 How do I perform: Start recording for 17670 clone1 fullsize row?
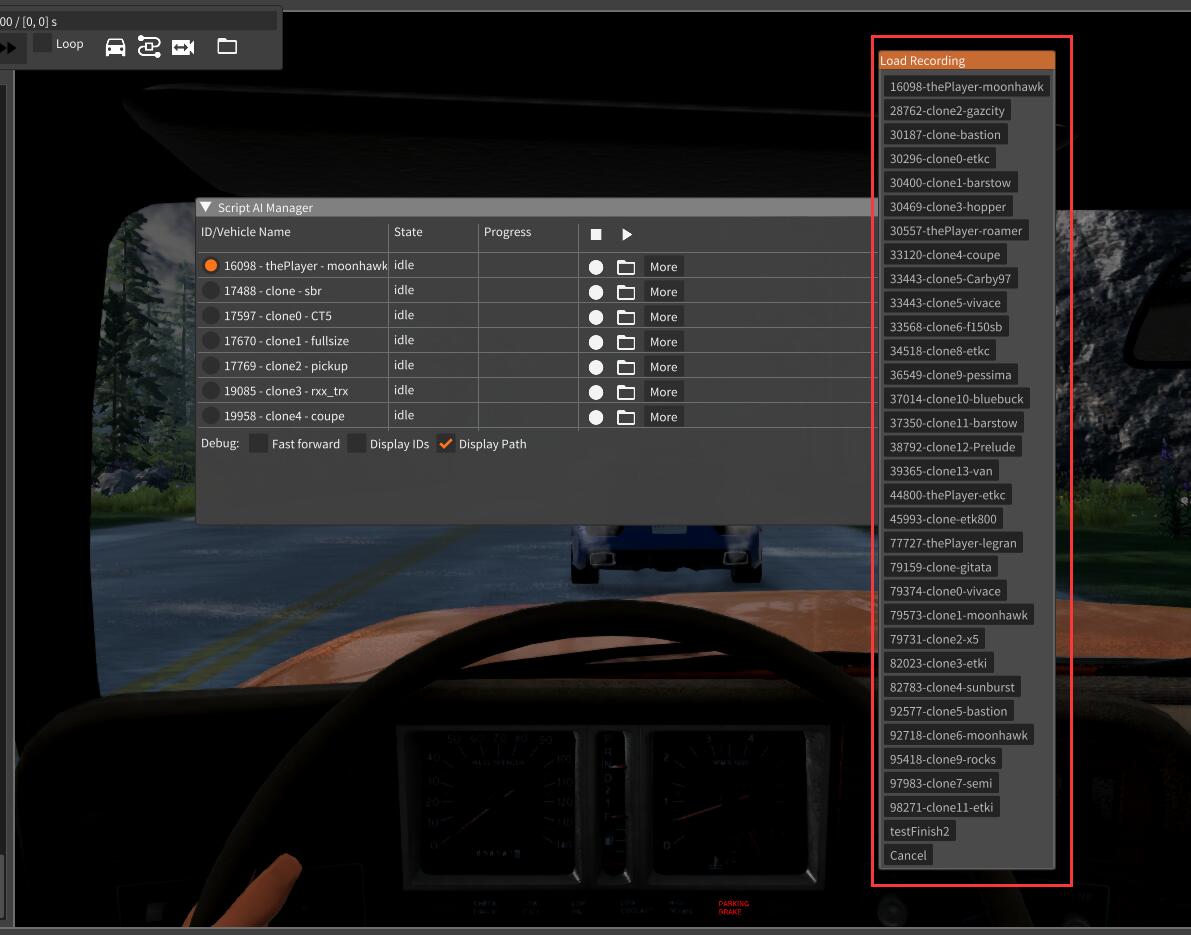(596, 343)
